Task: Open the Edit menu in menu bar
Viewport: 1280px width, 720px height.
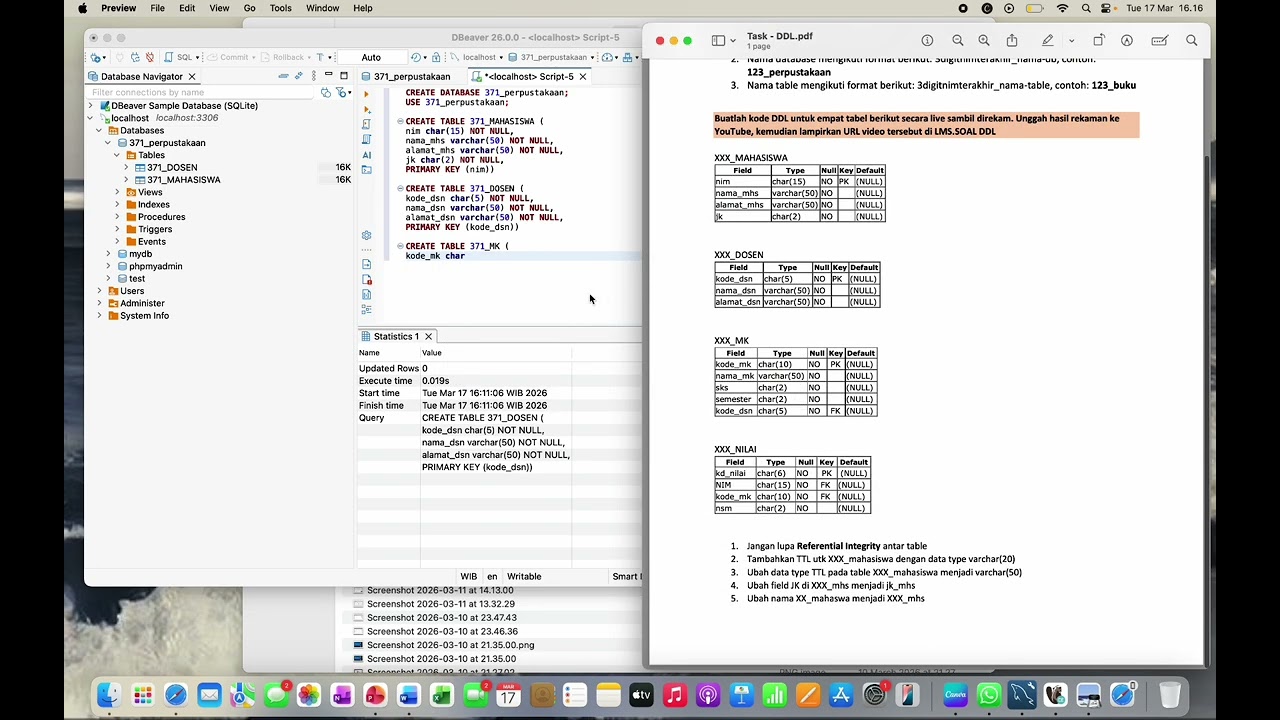Action: point(187,8)
